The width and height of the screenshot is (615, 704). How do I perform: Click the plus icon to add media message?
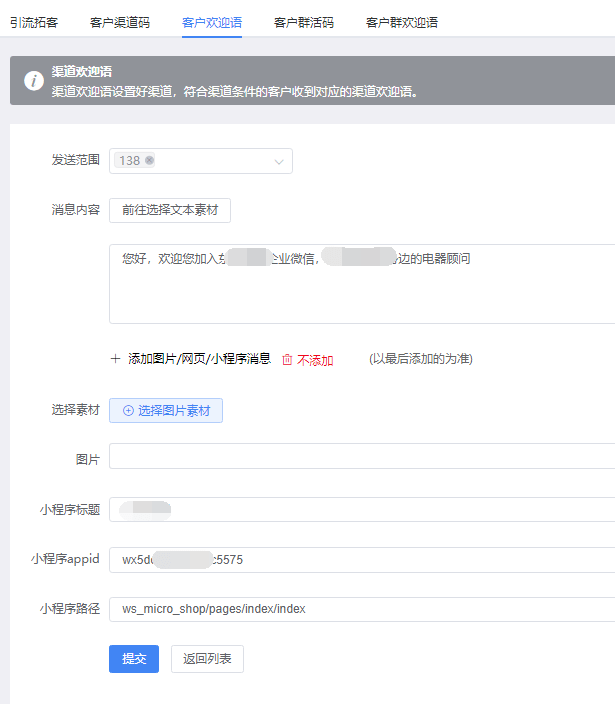pos(115,358)
